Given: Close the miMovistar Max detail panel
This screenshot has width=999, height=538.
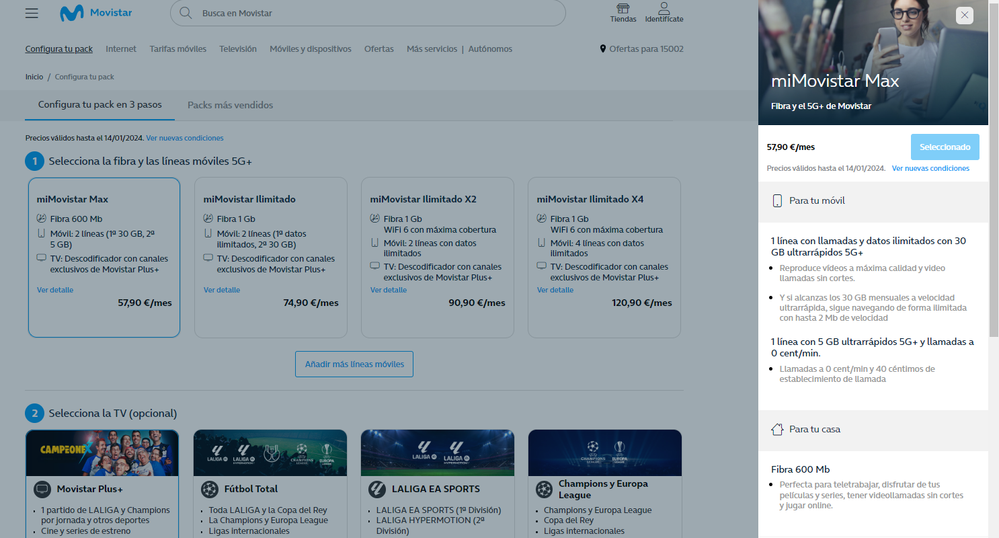Looking at the screenshot, I should (964, 15).
